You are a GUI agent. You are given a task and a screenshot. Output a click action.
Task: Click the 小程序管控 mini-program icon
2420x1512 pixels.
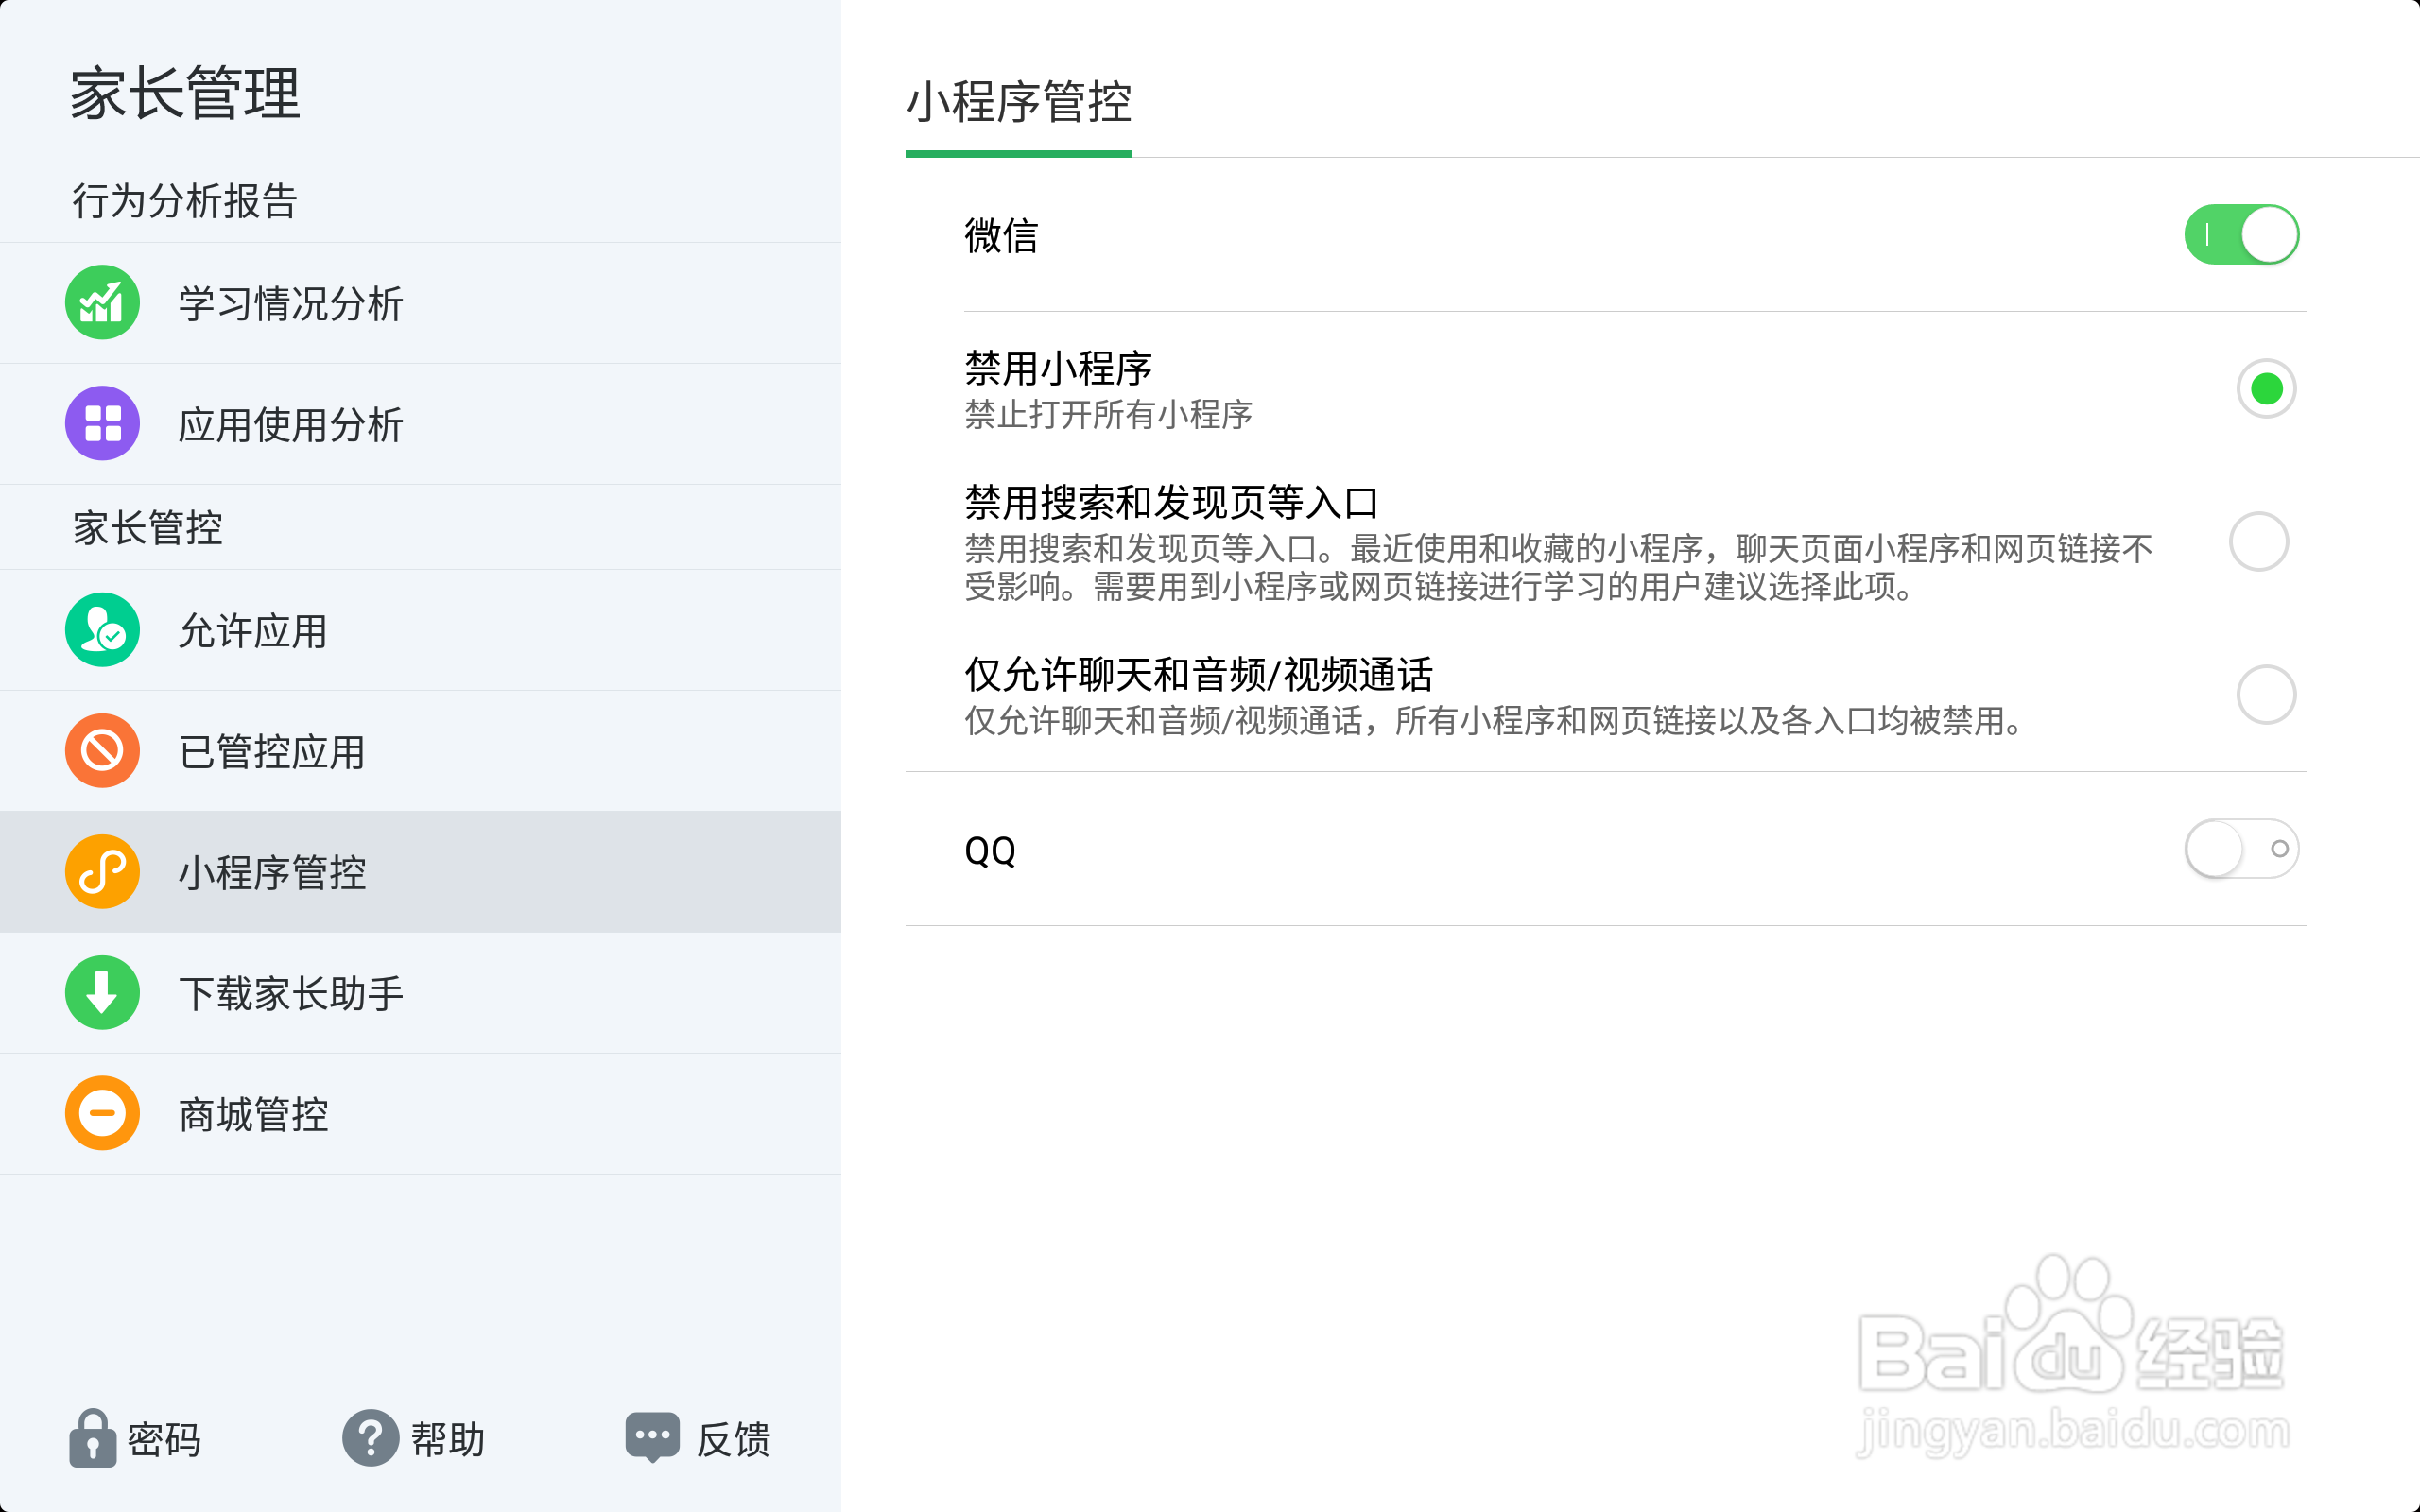click(x=102, y=872)
